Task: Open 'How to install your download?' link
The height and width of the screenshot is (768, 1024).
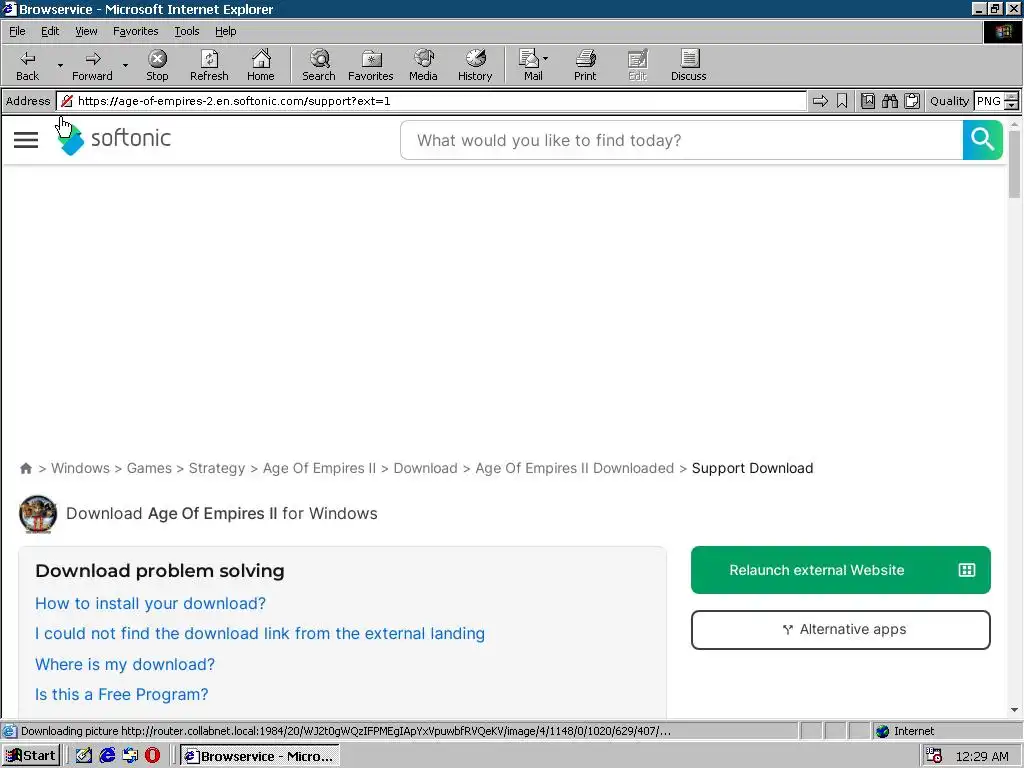Action: coord(150,603)
